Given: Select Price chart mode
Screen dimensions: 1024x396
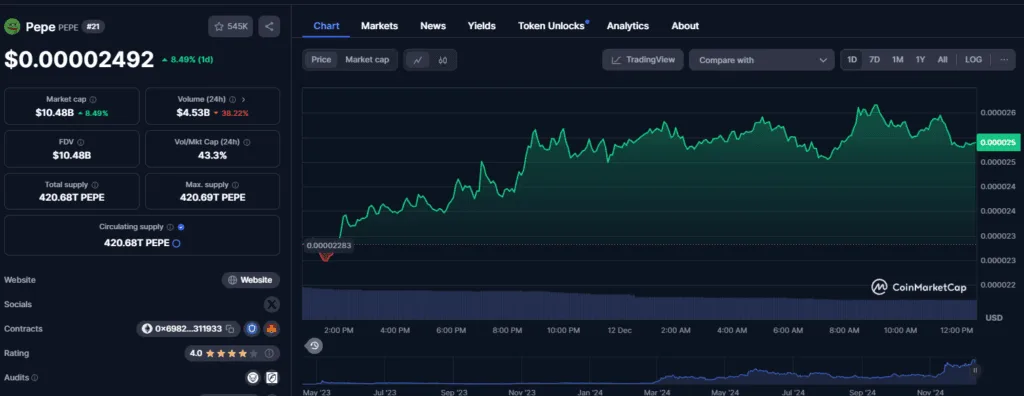Looking at the screenshot, I should [x=321, y=59].
